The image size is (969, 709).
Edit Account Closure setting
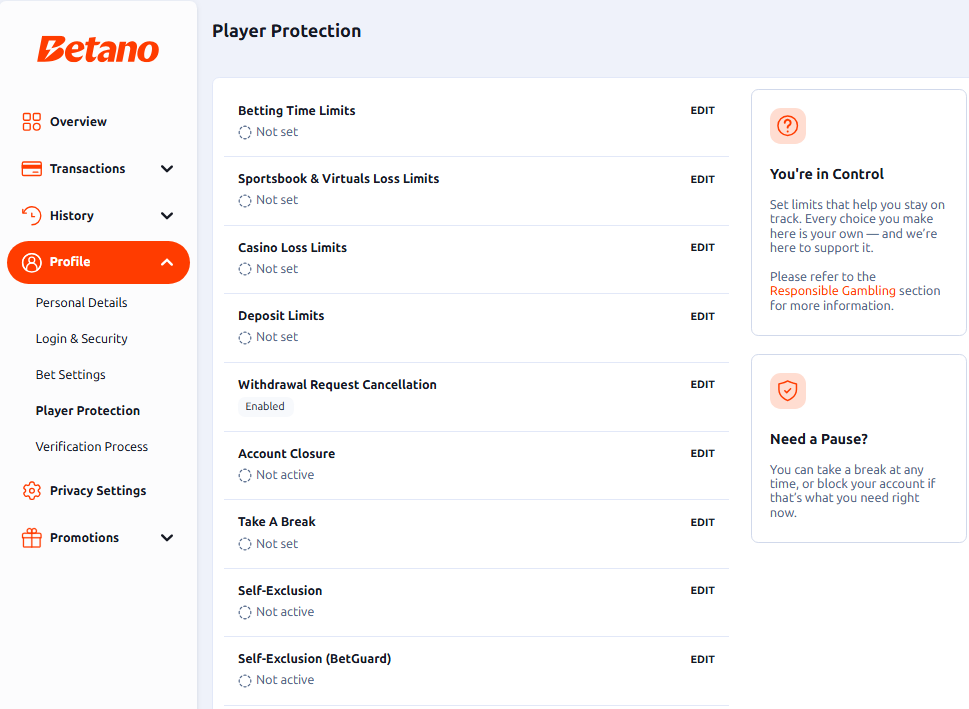coord(703,454)
